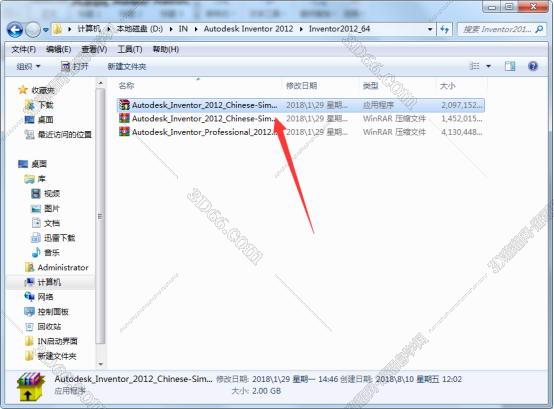Click the 打开 toolbar button
This screenshot has width=554, height=409.
tap(75, 66)
